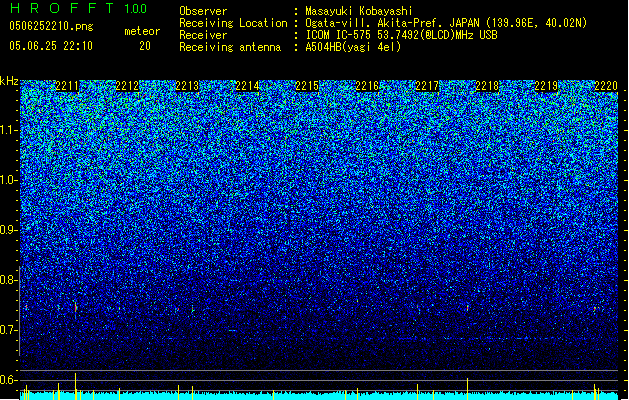Click the 2214 time marker
This screenshot has height=400, width=629.
point(247,86)
